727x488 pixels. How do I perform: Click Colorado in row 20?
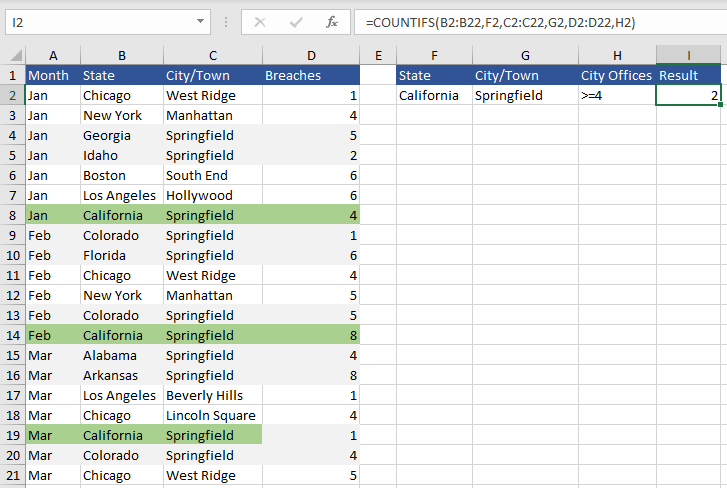[x=121, y=455]
